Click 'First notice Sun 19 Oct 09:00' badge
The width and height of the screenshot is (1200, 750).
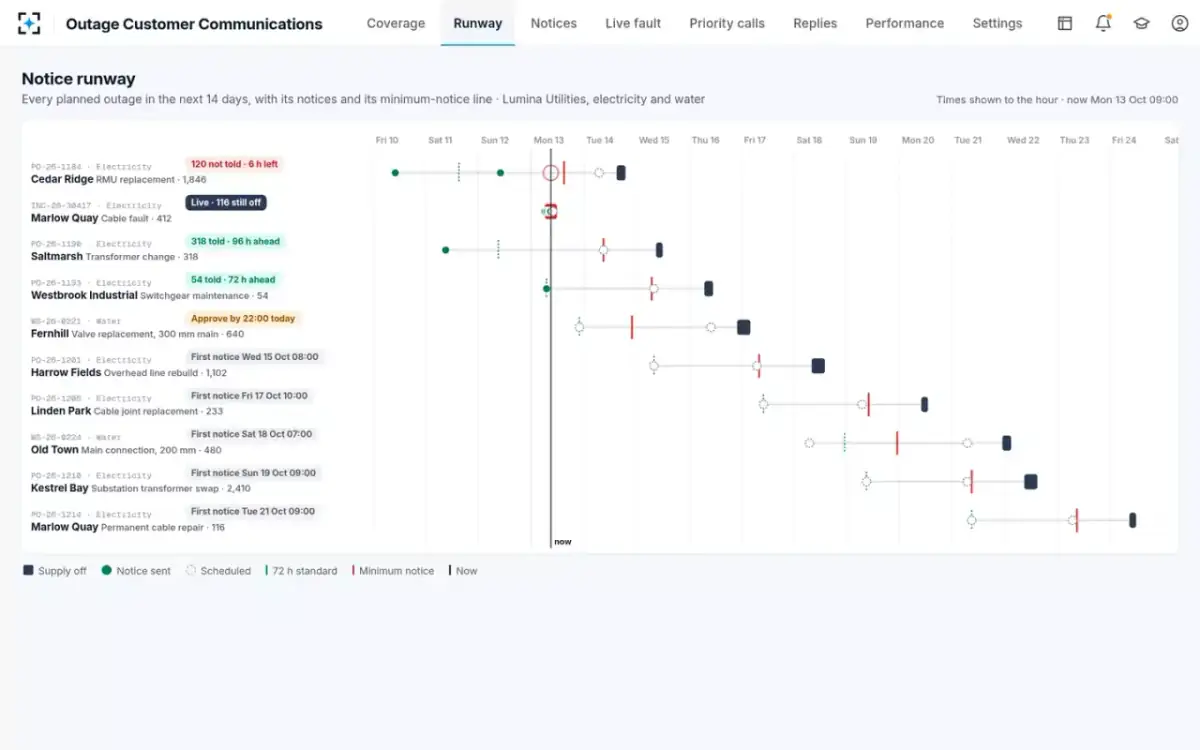[x=253, y=473]
